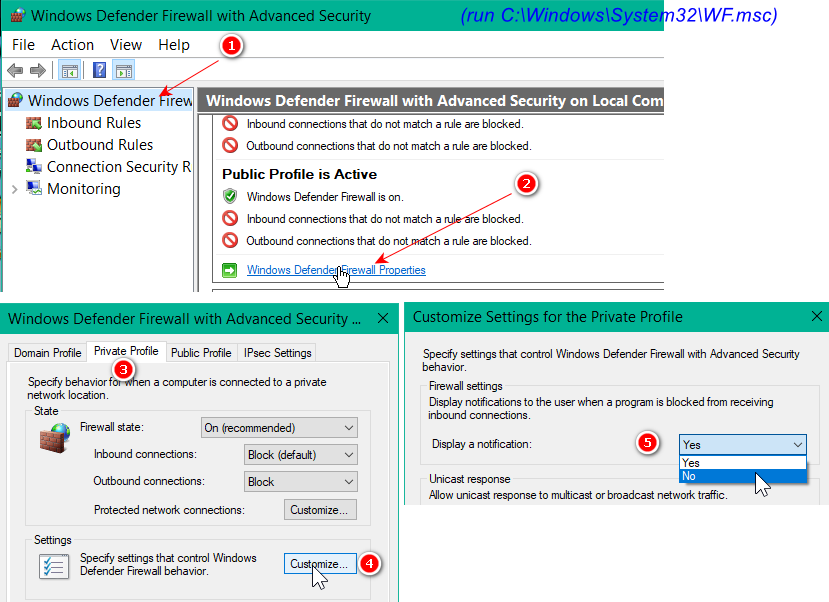Screen dimensions: 829x602
Task: Open the Firewall state dropdown
Action: click(279, 428)
